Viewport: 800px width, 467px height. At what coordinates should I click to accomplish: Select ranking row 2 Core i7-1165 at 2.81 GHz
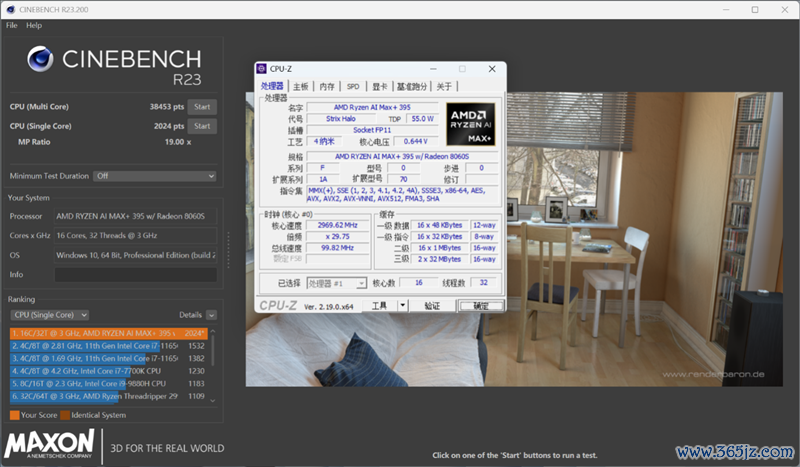coord(108,346)
